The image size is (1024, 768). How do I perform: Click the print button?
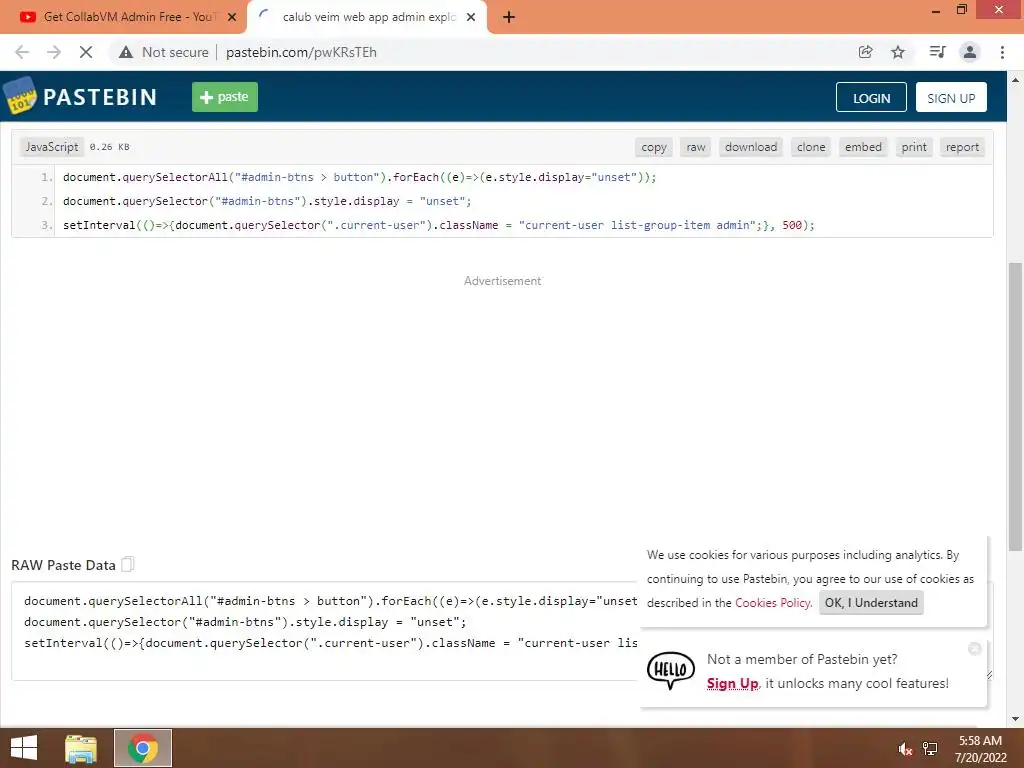pos(914,147)
